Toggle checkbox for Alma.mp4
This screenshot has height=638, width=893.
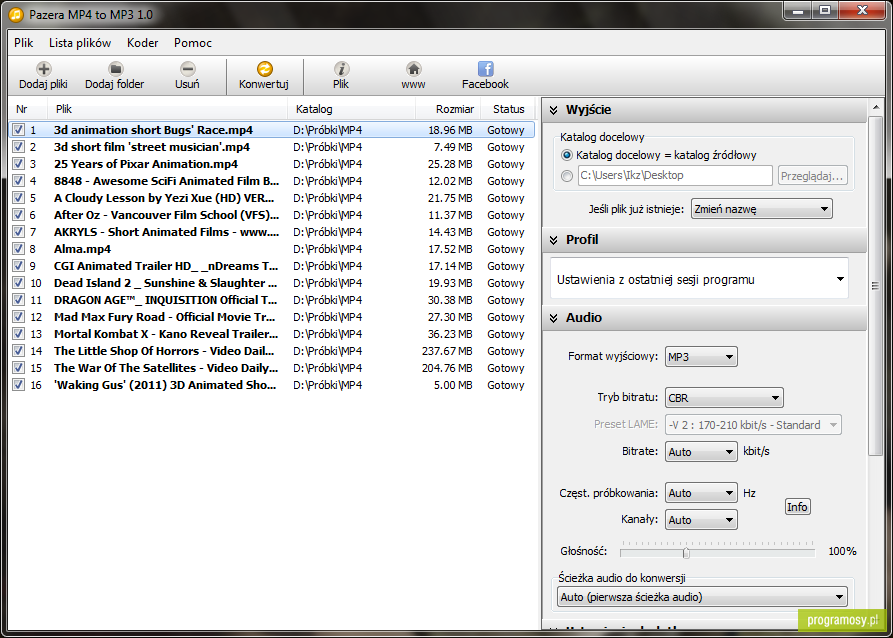point(19,249)
